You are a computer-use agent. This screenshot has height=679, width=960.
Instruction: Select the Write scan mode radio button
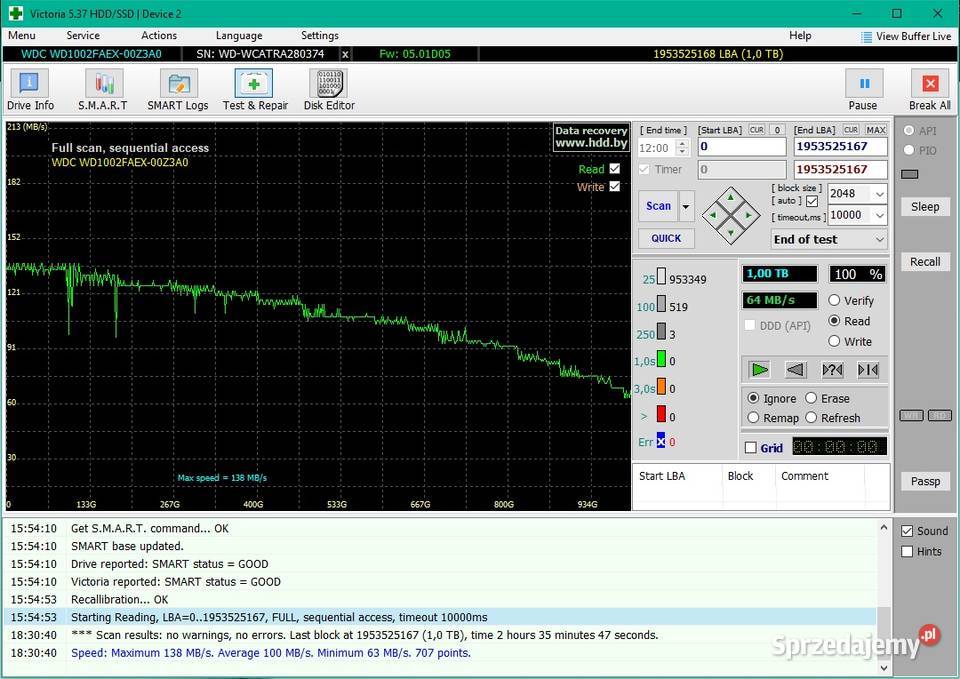(834, 341)
